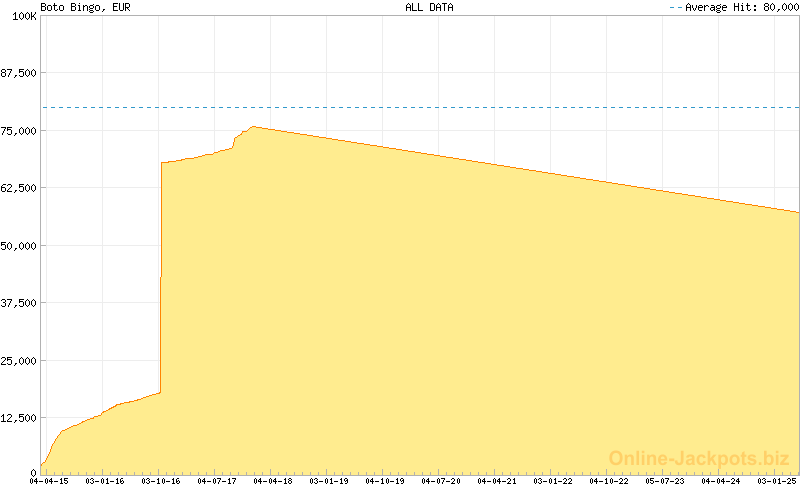Click the 04-04-18 date label
The height and width of the screenshot is (490, 800).
click(272, 481)
